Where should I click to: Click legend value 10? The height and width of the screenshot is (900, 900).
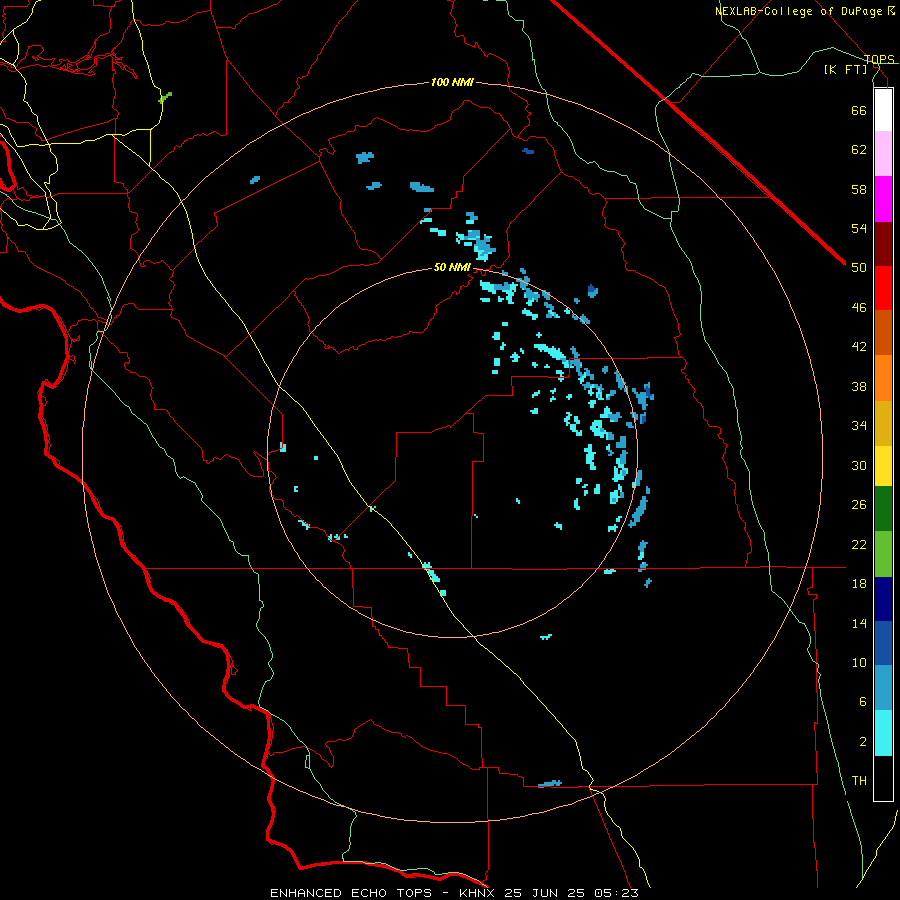click(x=859, y=662)
